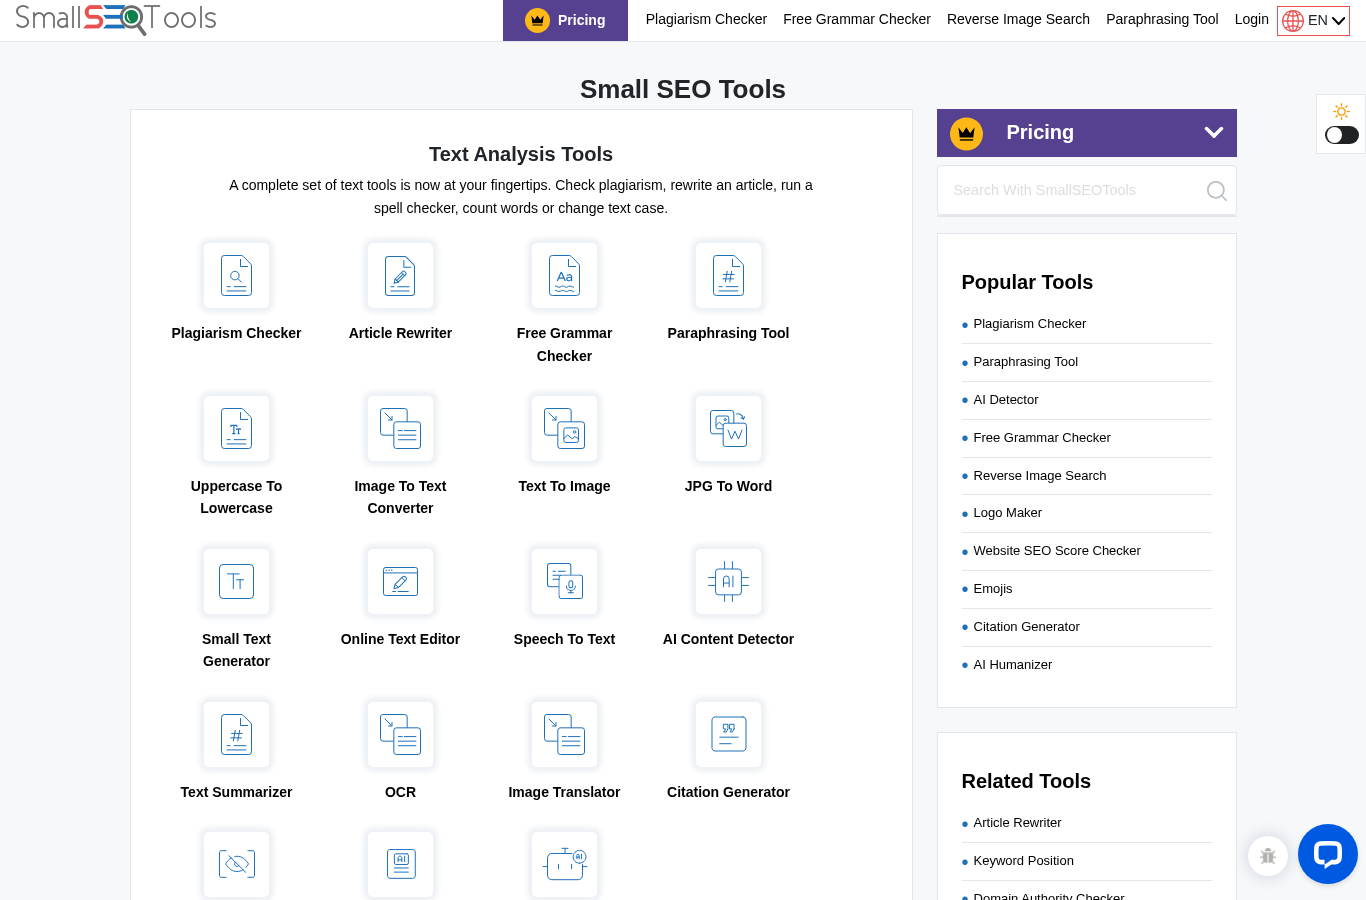Click the JPG To Word label
The height and width of the screenshot is (900, 1366).
(728, 486)
